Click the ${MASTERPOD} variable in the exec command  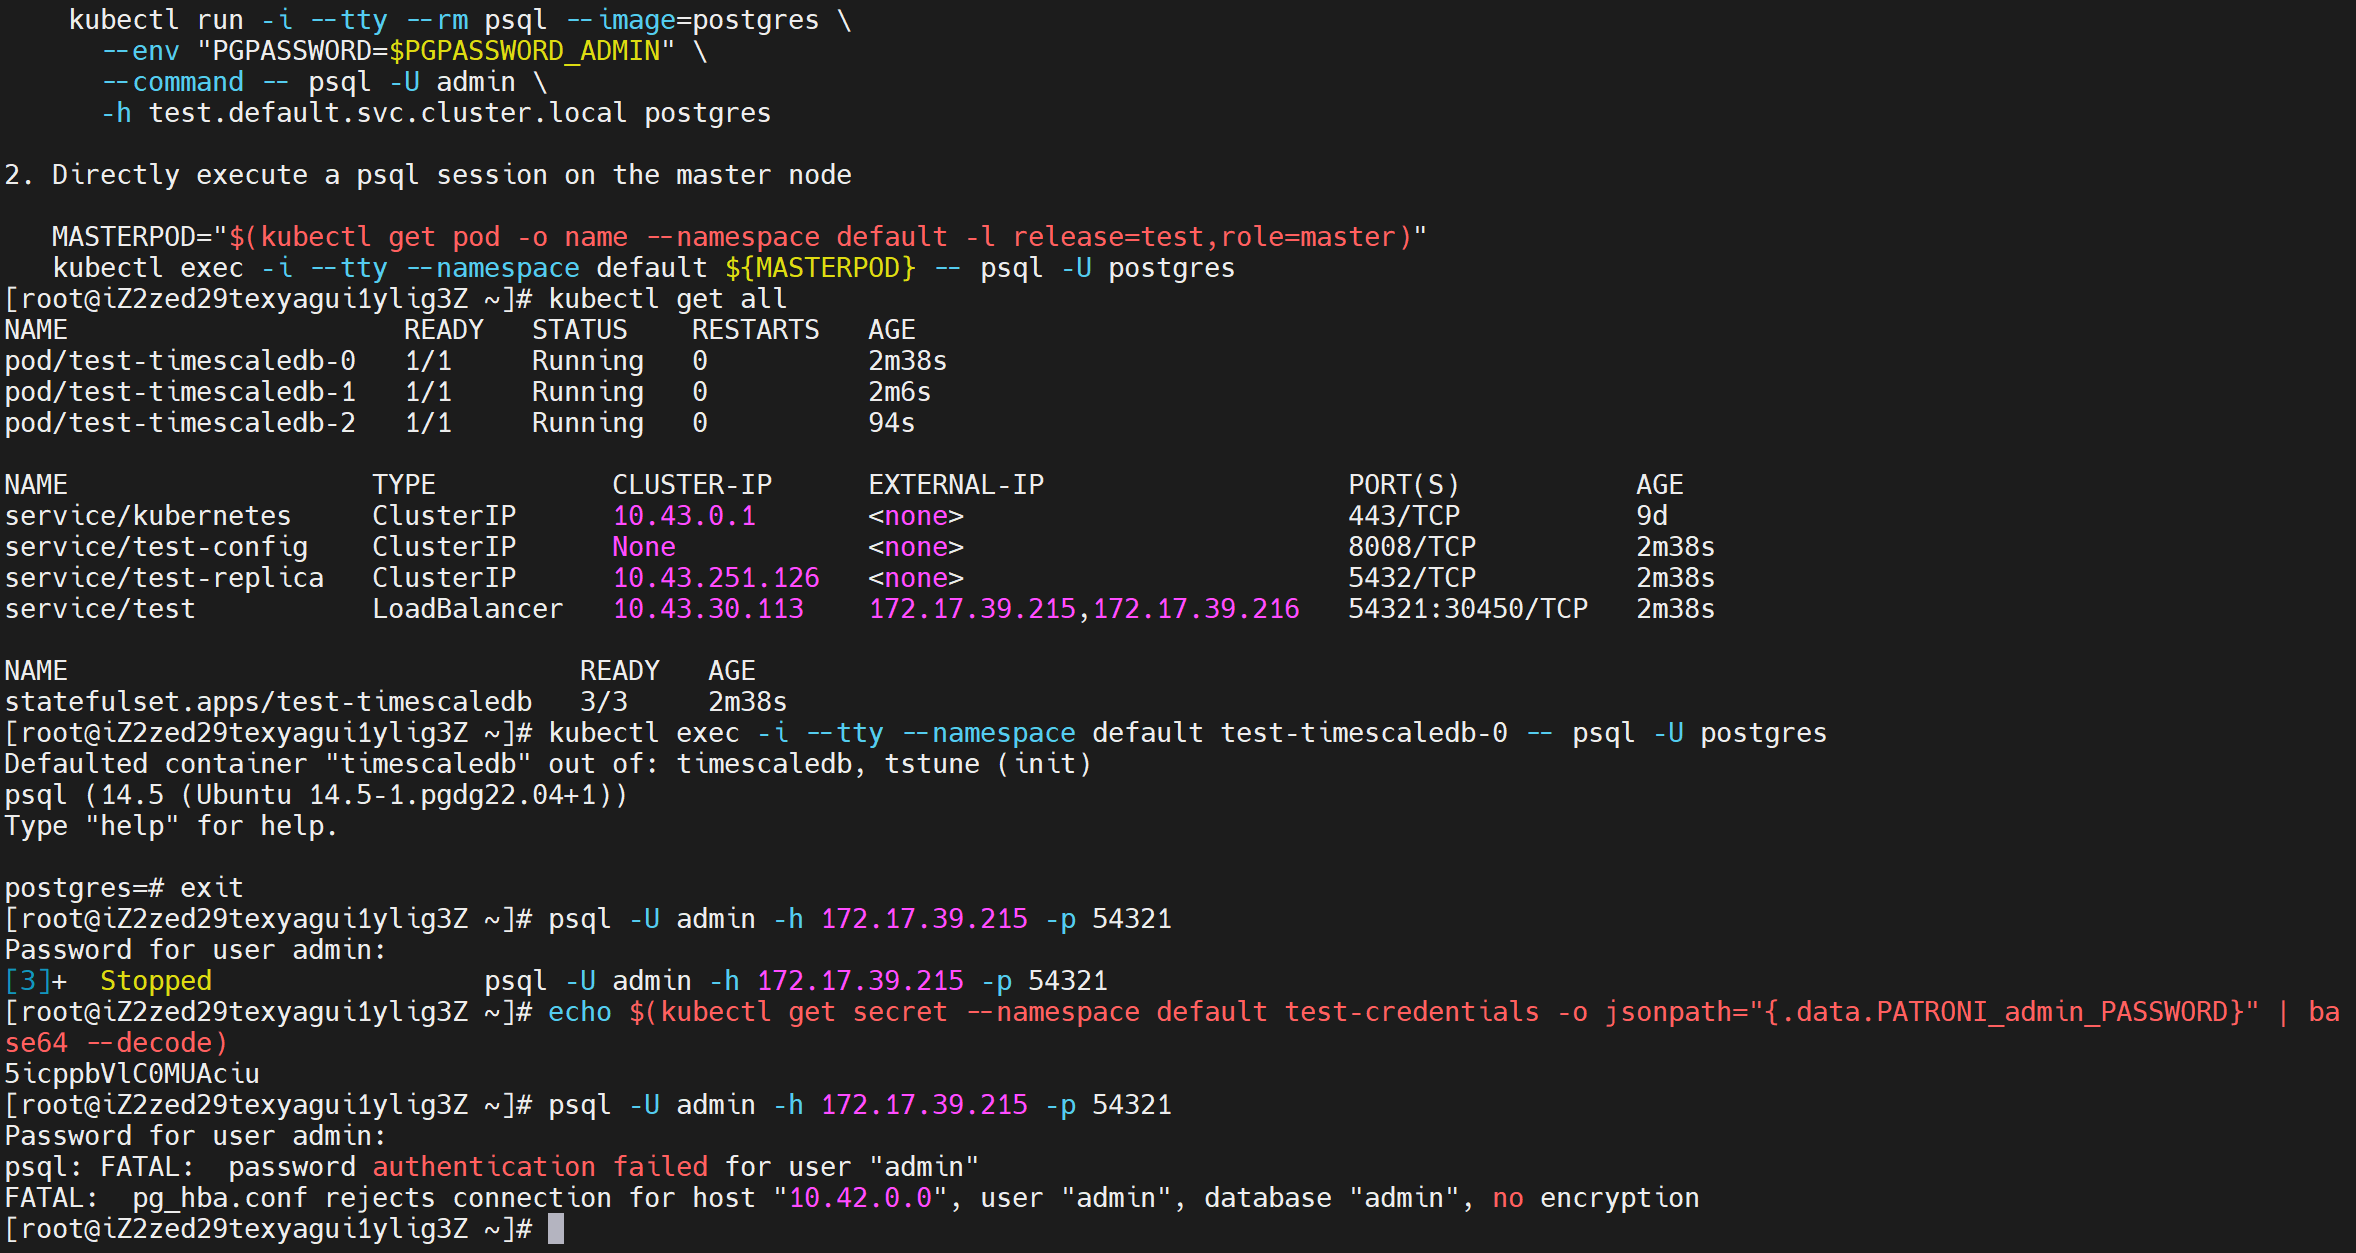point(820,268)
